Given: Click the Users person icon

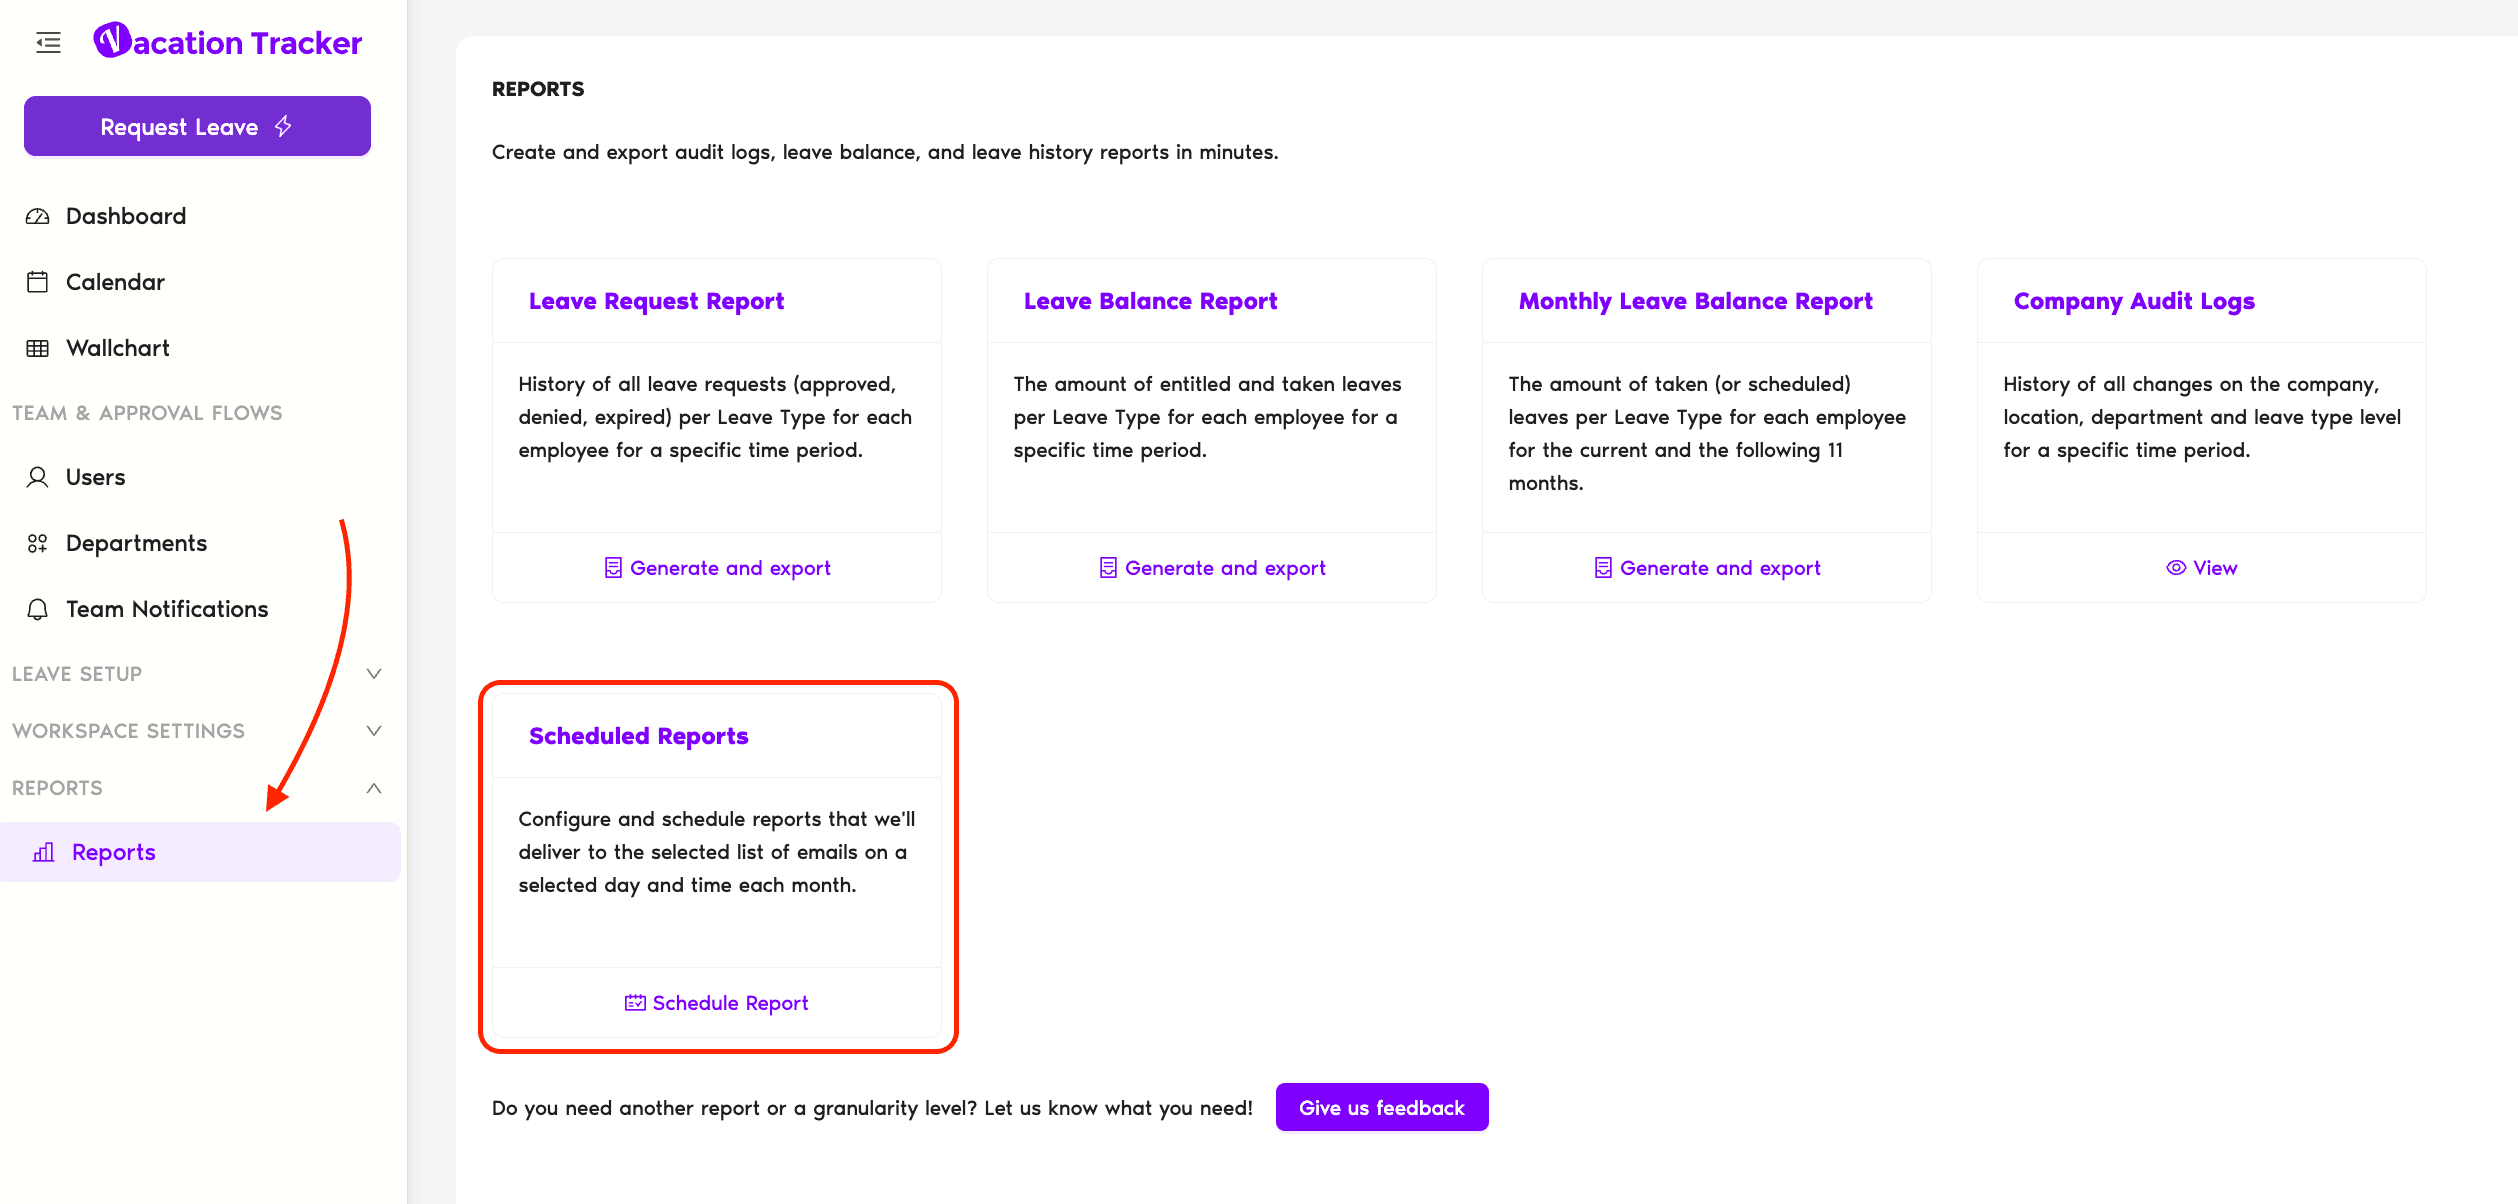Looking at the screenshot, I should pos(37,477).
